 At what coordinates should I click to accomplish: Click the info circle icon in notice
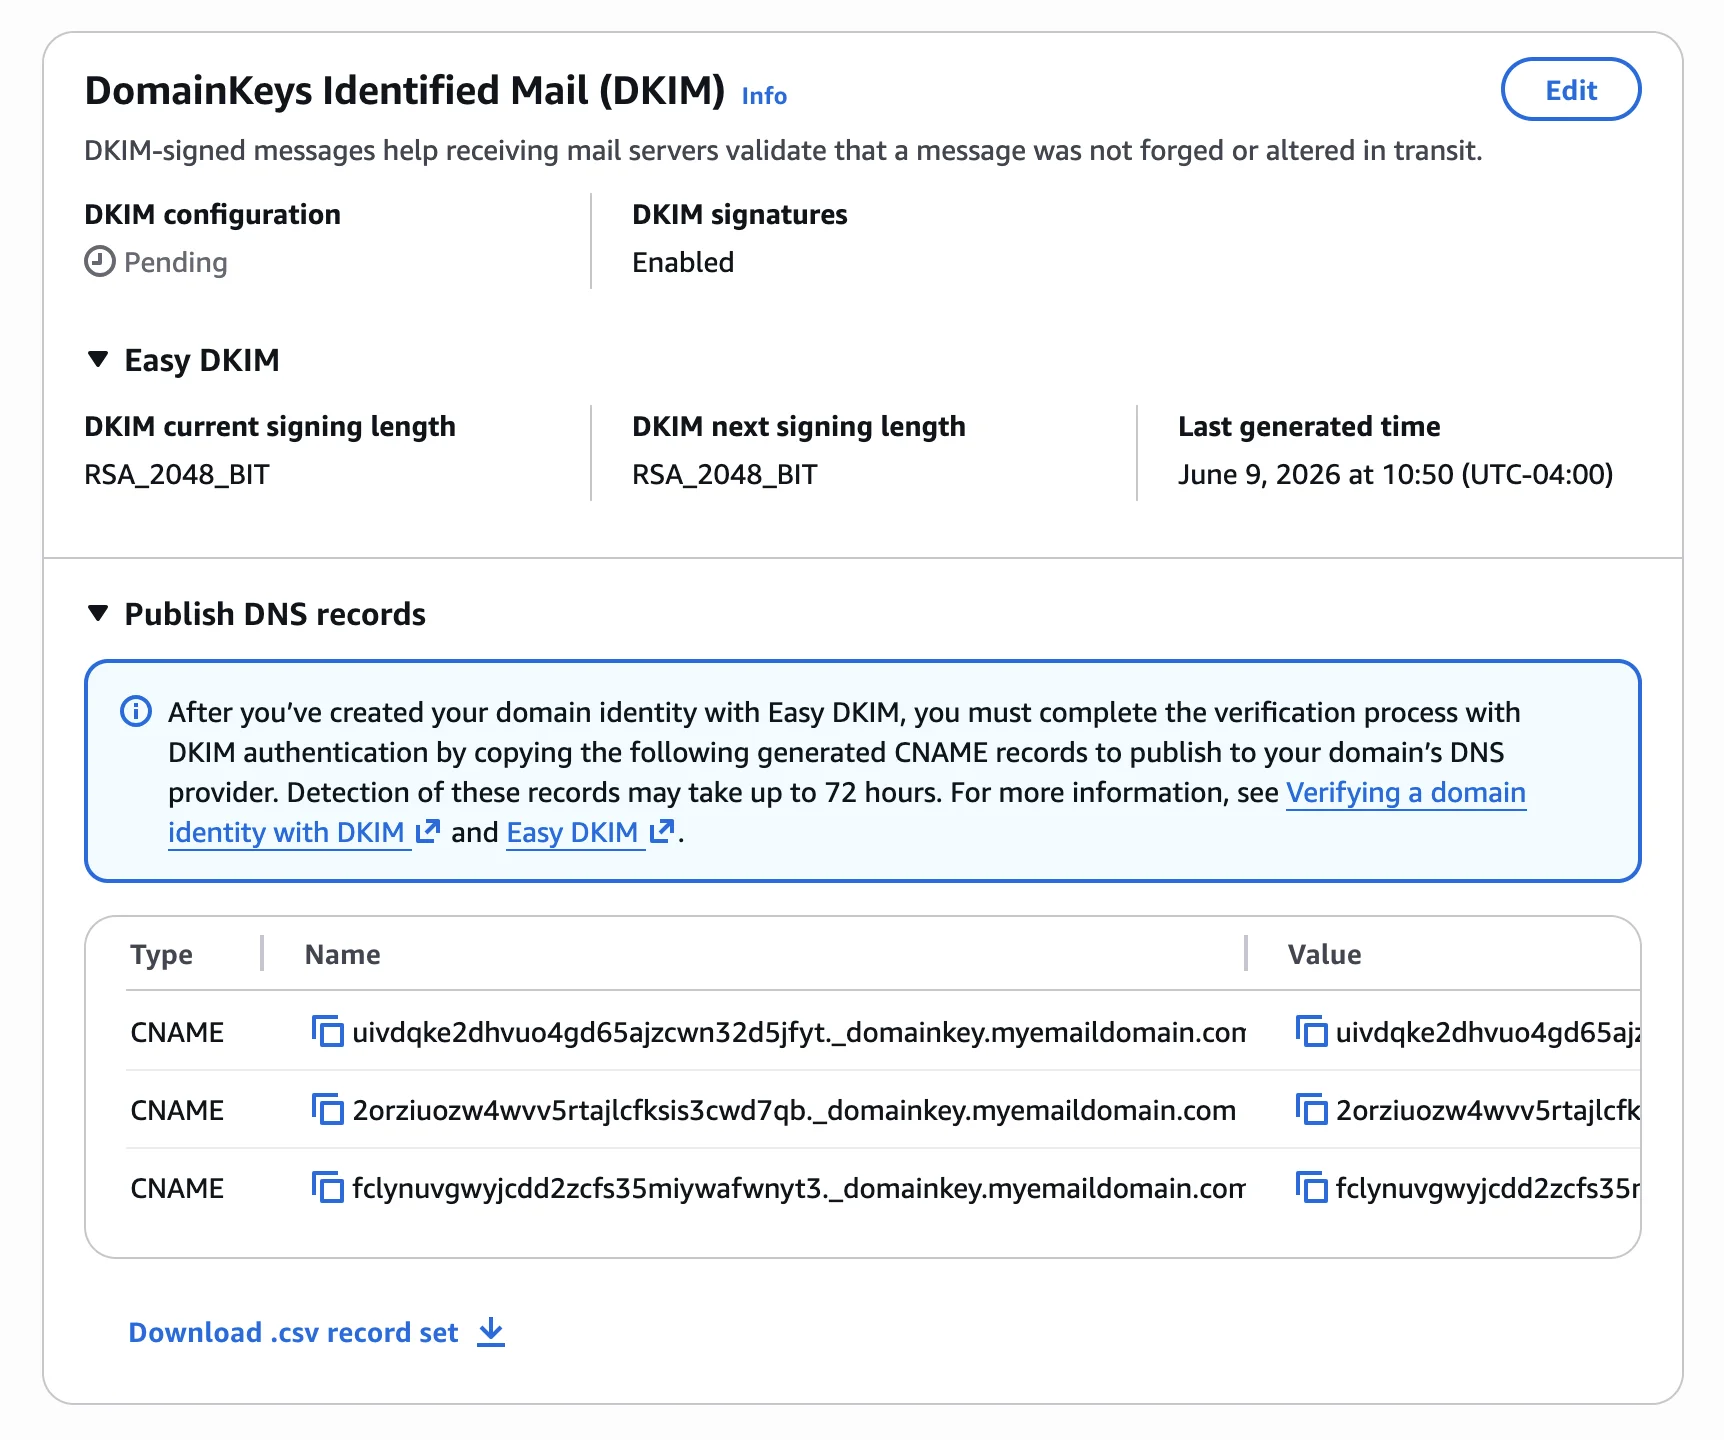tap(136, 712)
